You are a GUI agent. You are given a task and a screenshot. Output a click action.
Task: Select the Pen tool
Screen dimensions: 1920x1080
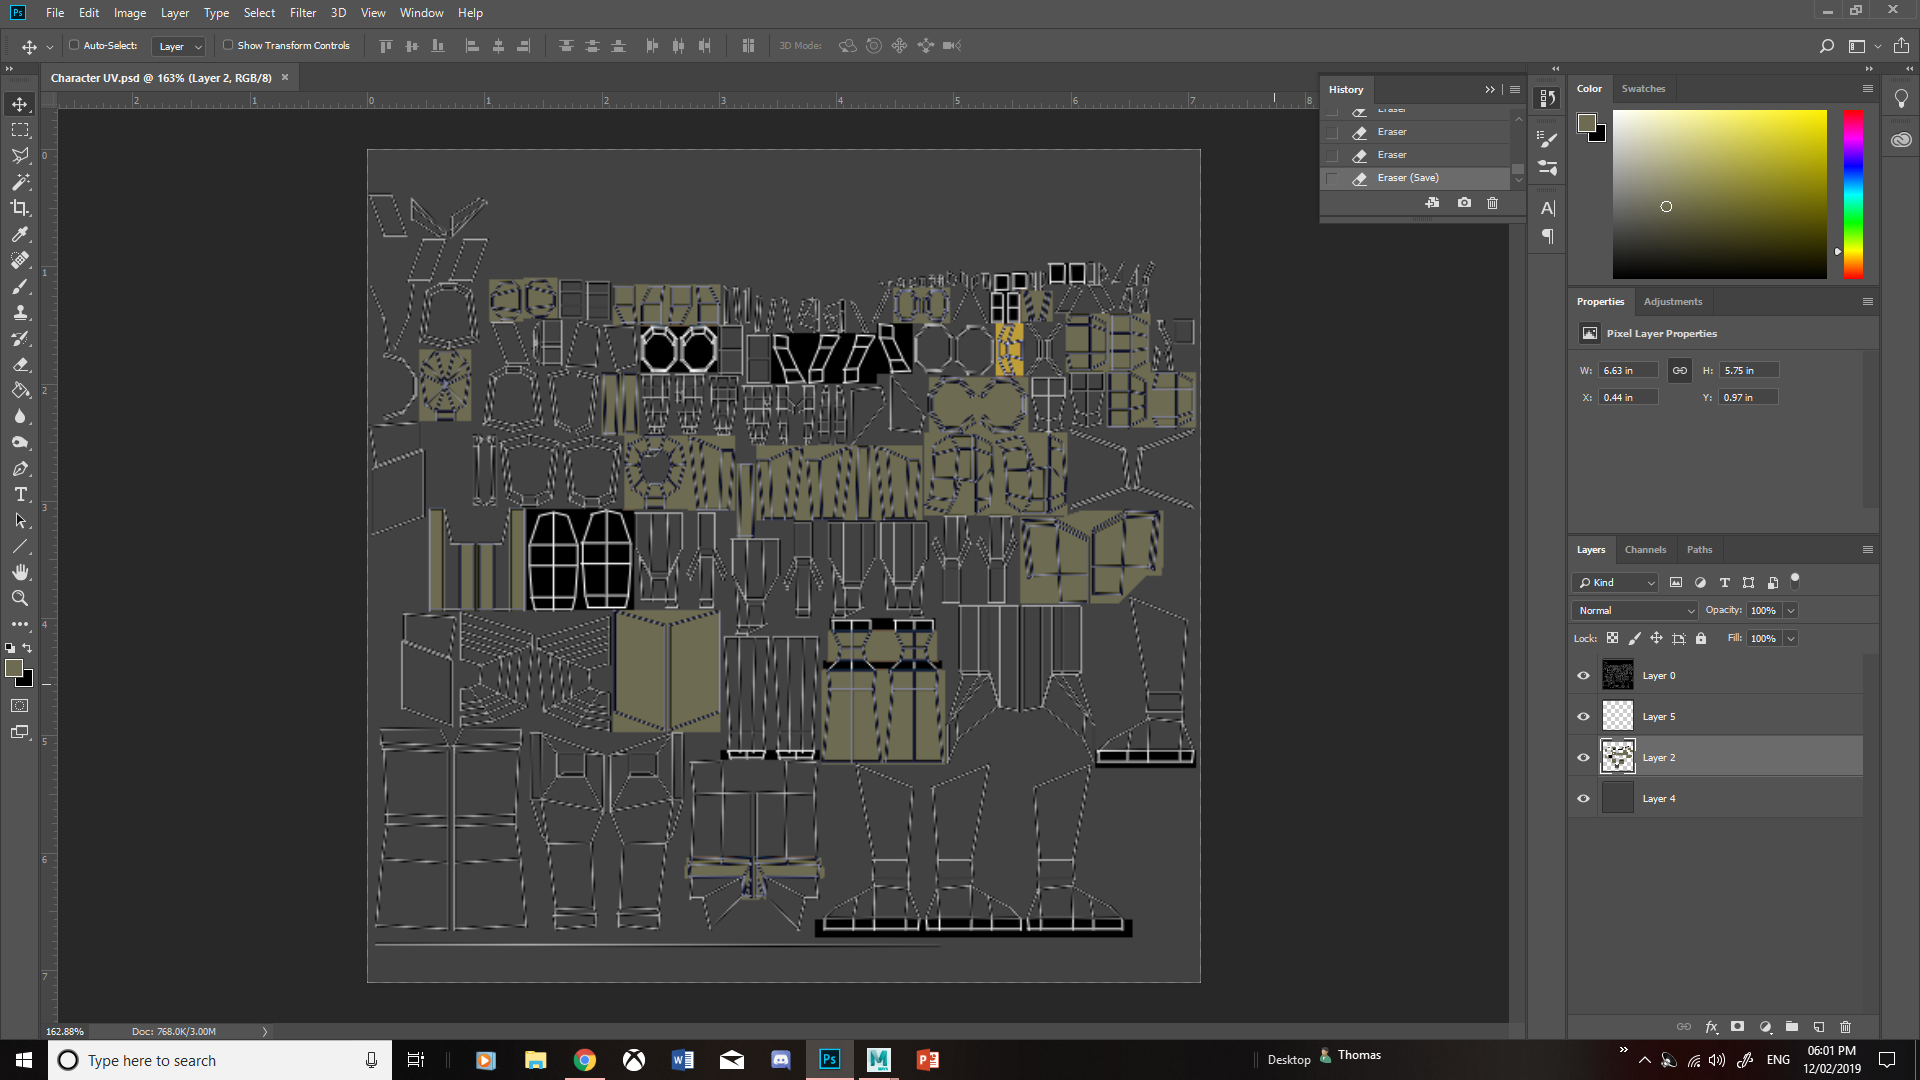point(20,469)
